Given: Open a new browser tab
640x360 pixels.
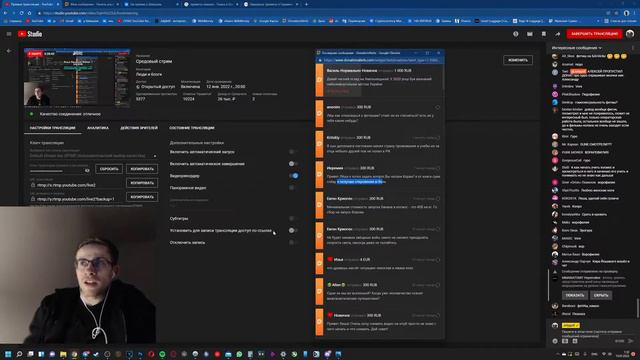Looking at the screenshot, I should [307, 4].
